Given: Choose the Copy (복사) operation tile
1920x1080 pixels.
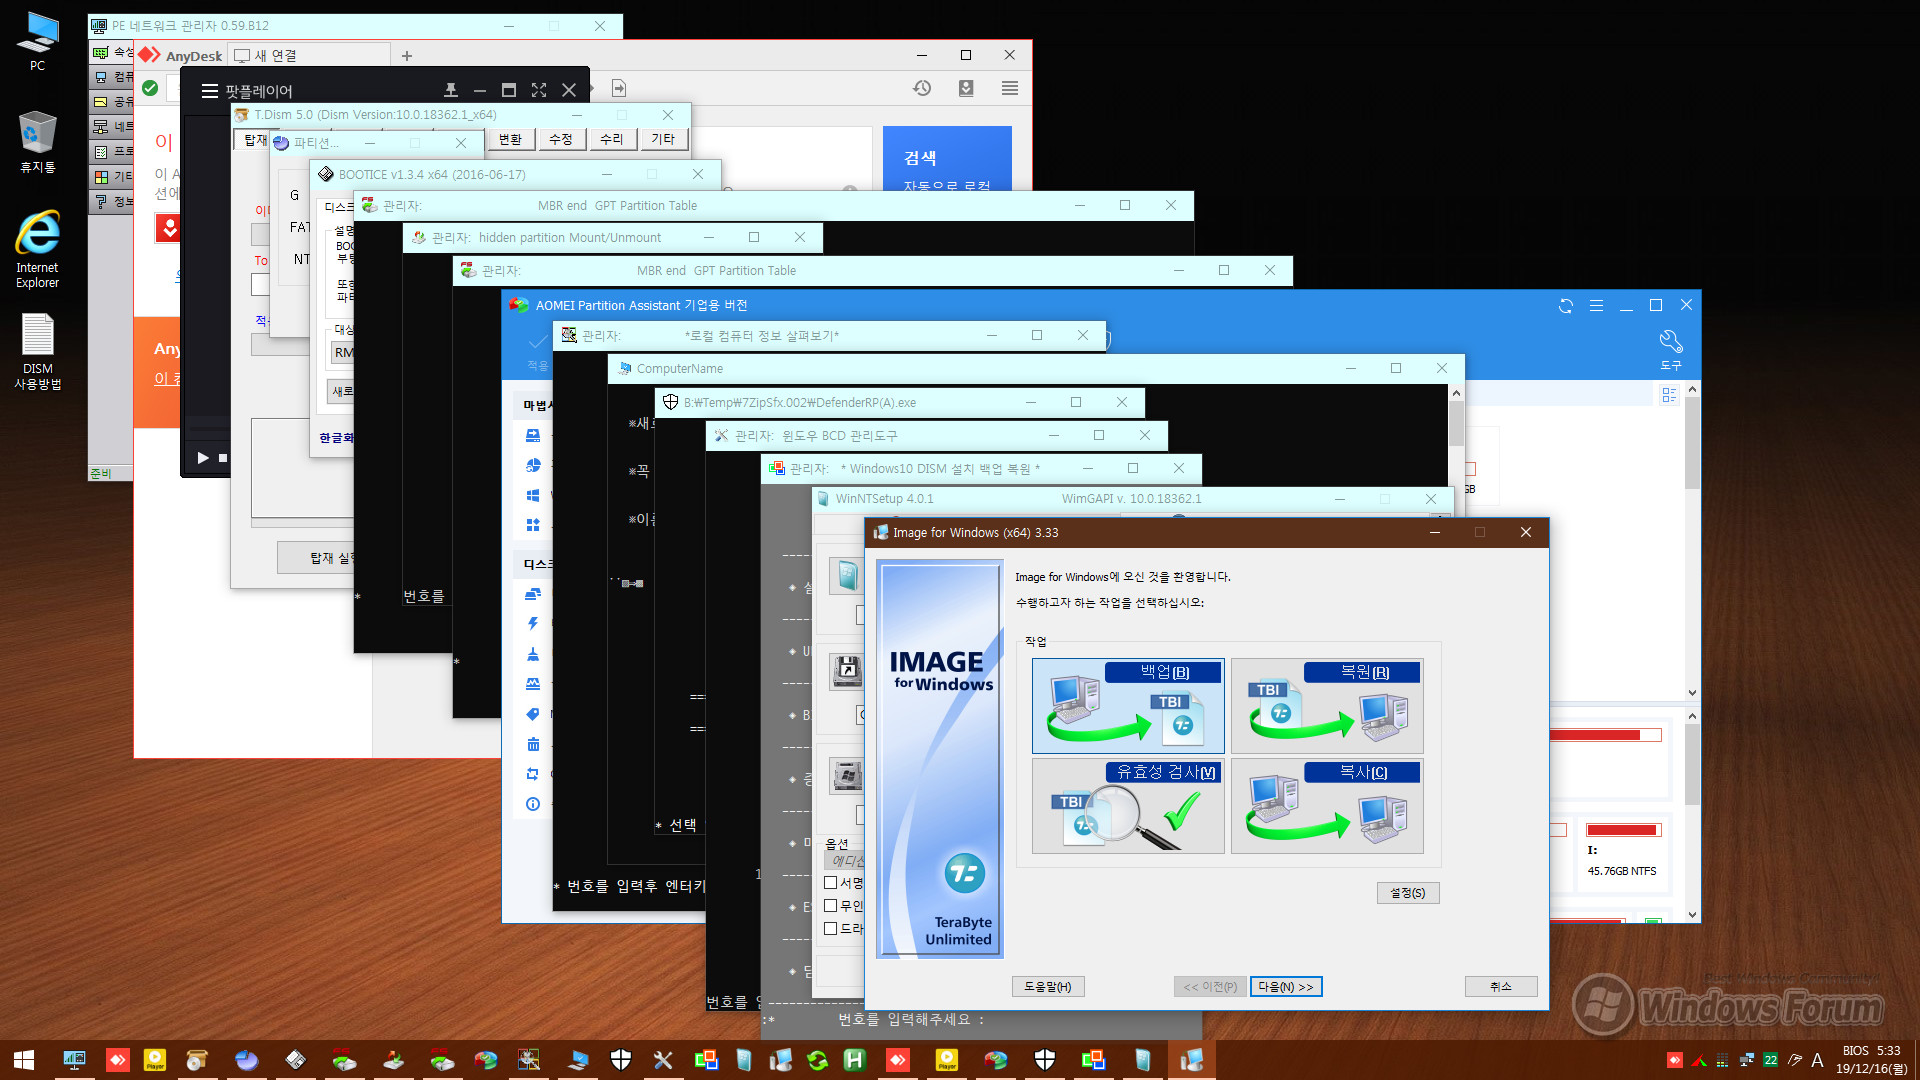Looking at the screenshot, I should click(x=1327, y=806).
